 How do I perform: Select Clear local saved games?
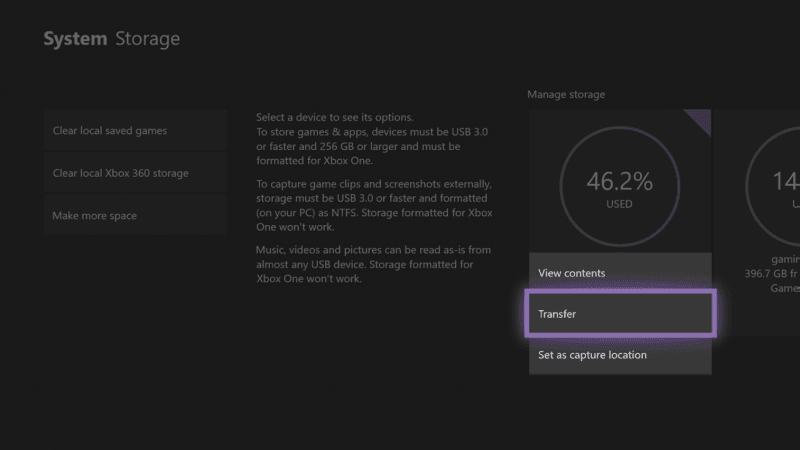(x=135, y=130)
